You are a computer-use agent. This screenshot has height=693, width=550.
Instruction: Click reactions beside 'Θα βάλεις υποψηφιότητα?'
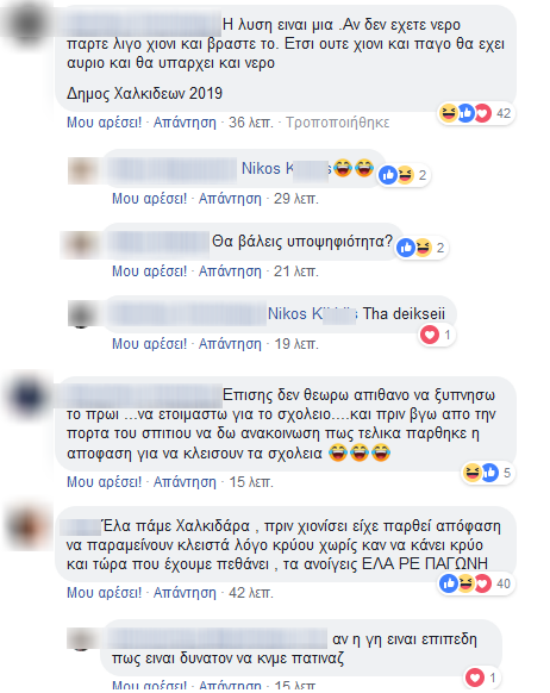[x=421, y=248]
